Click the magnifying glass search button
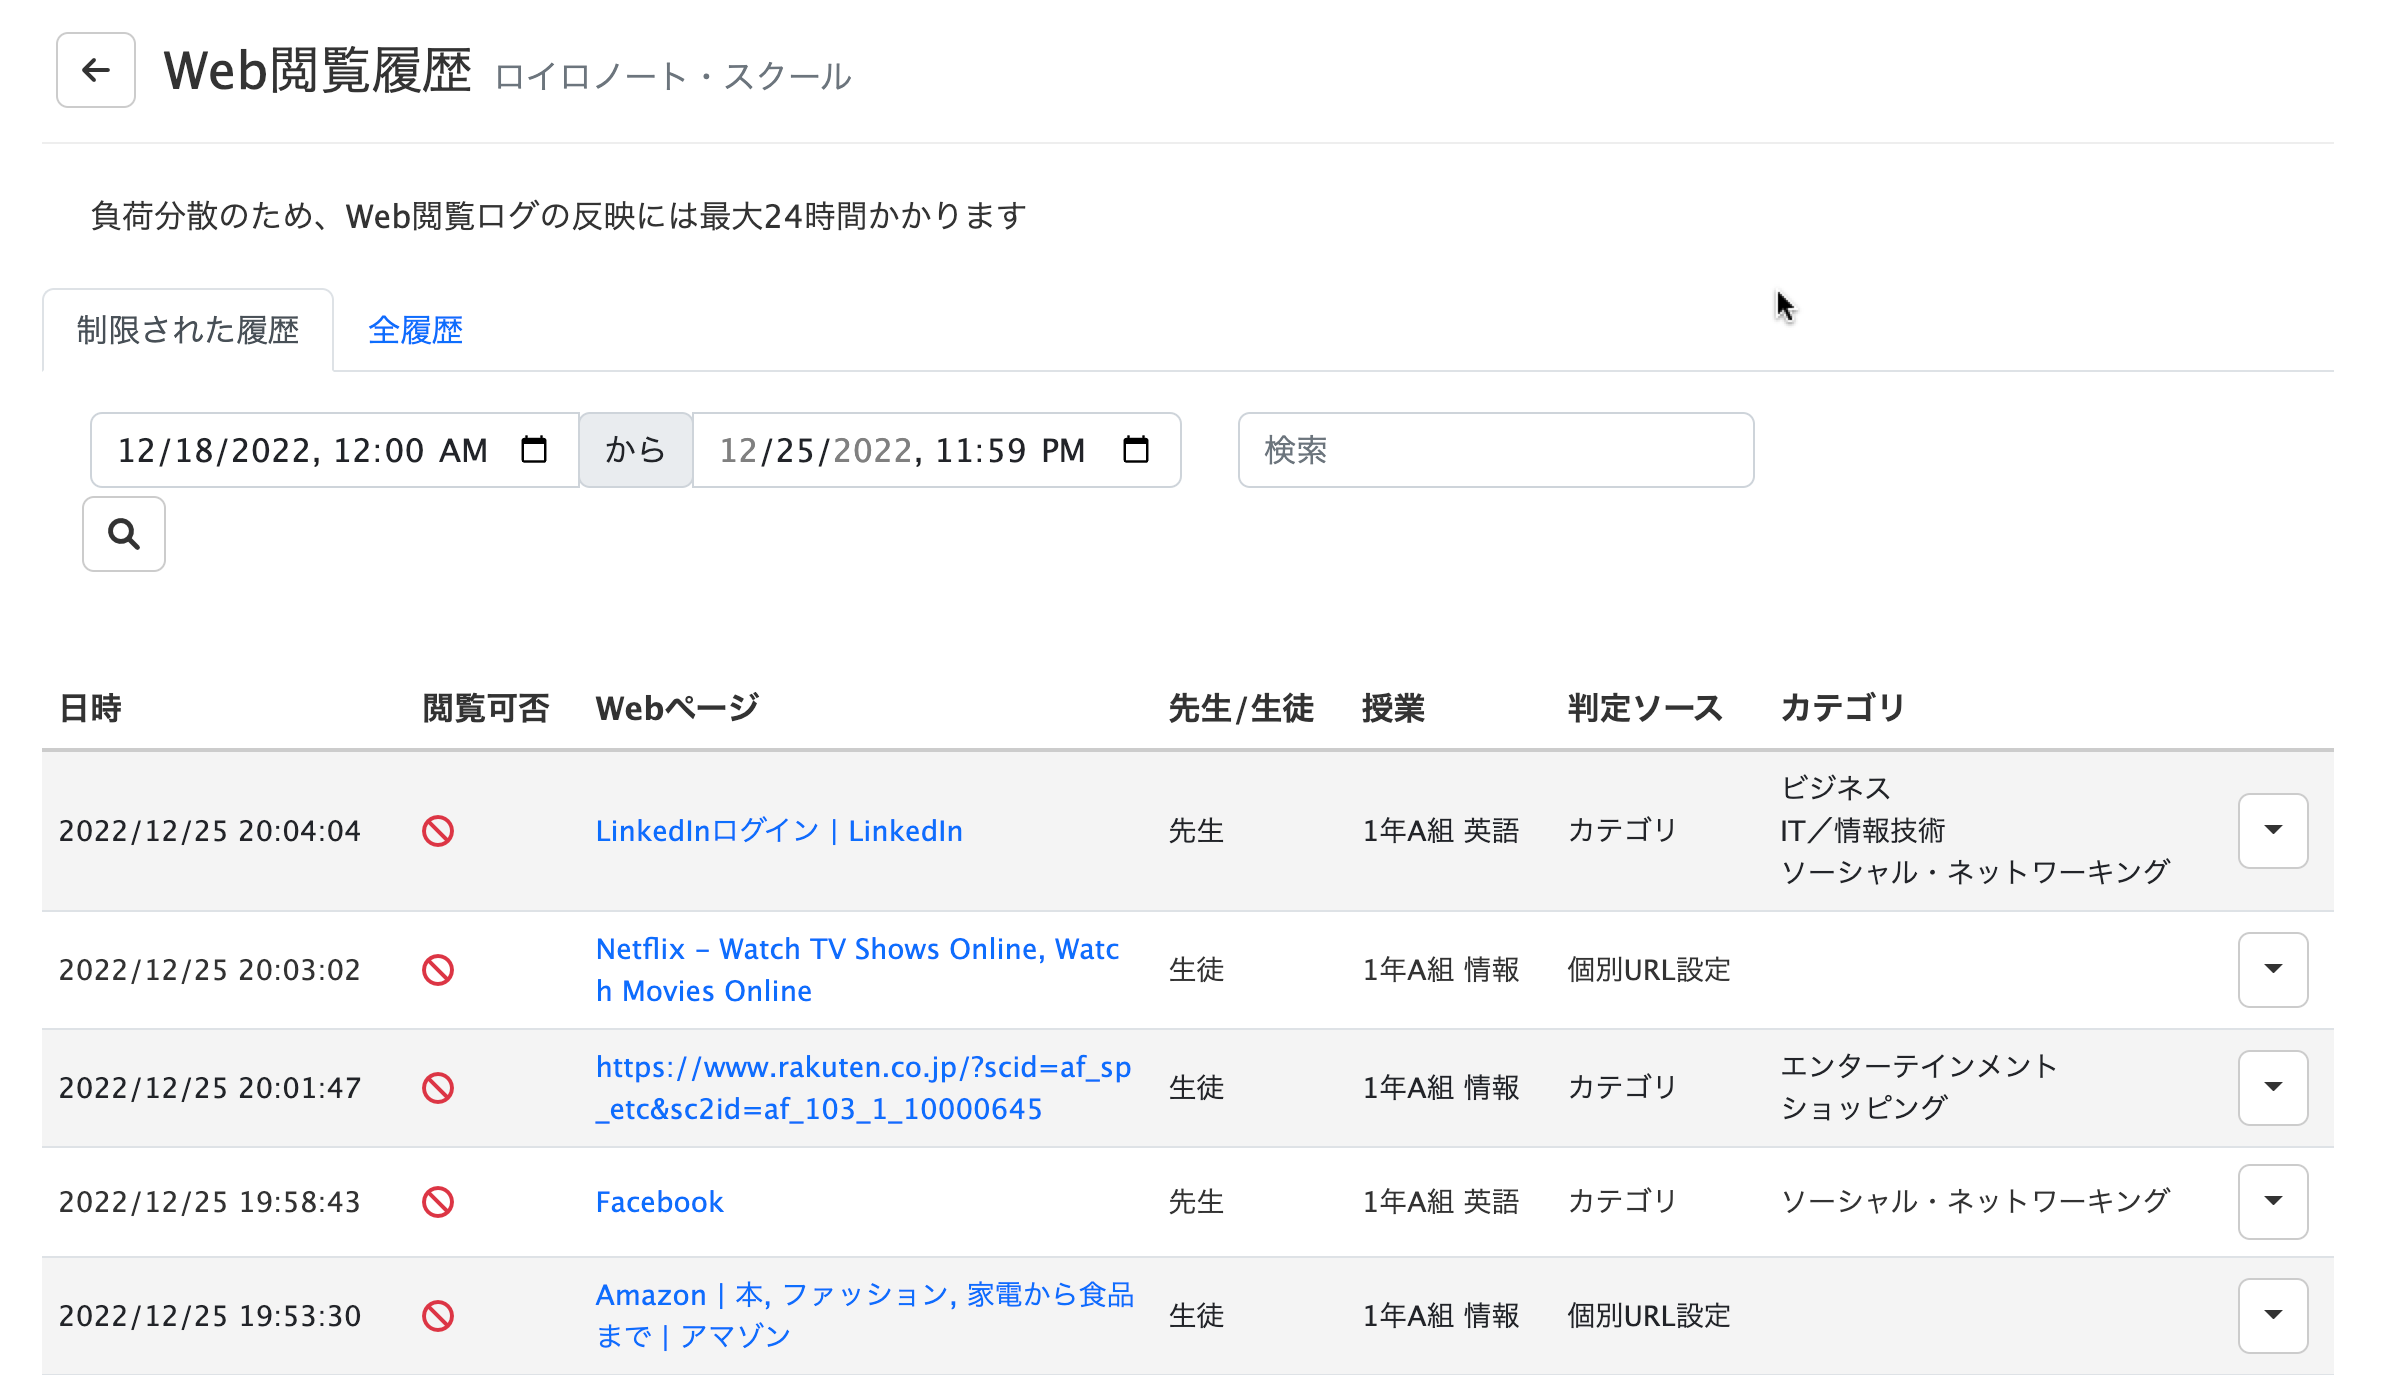Image resolution: width=2397 pixels, height=1375 pixels. (x=124, y=534)
